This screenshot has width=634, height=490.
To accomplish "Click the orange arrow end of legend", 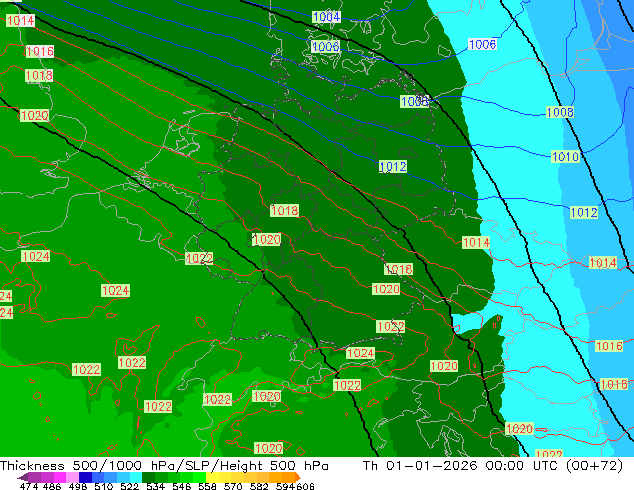I will (x=298, y=477).
